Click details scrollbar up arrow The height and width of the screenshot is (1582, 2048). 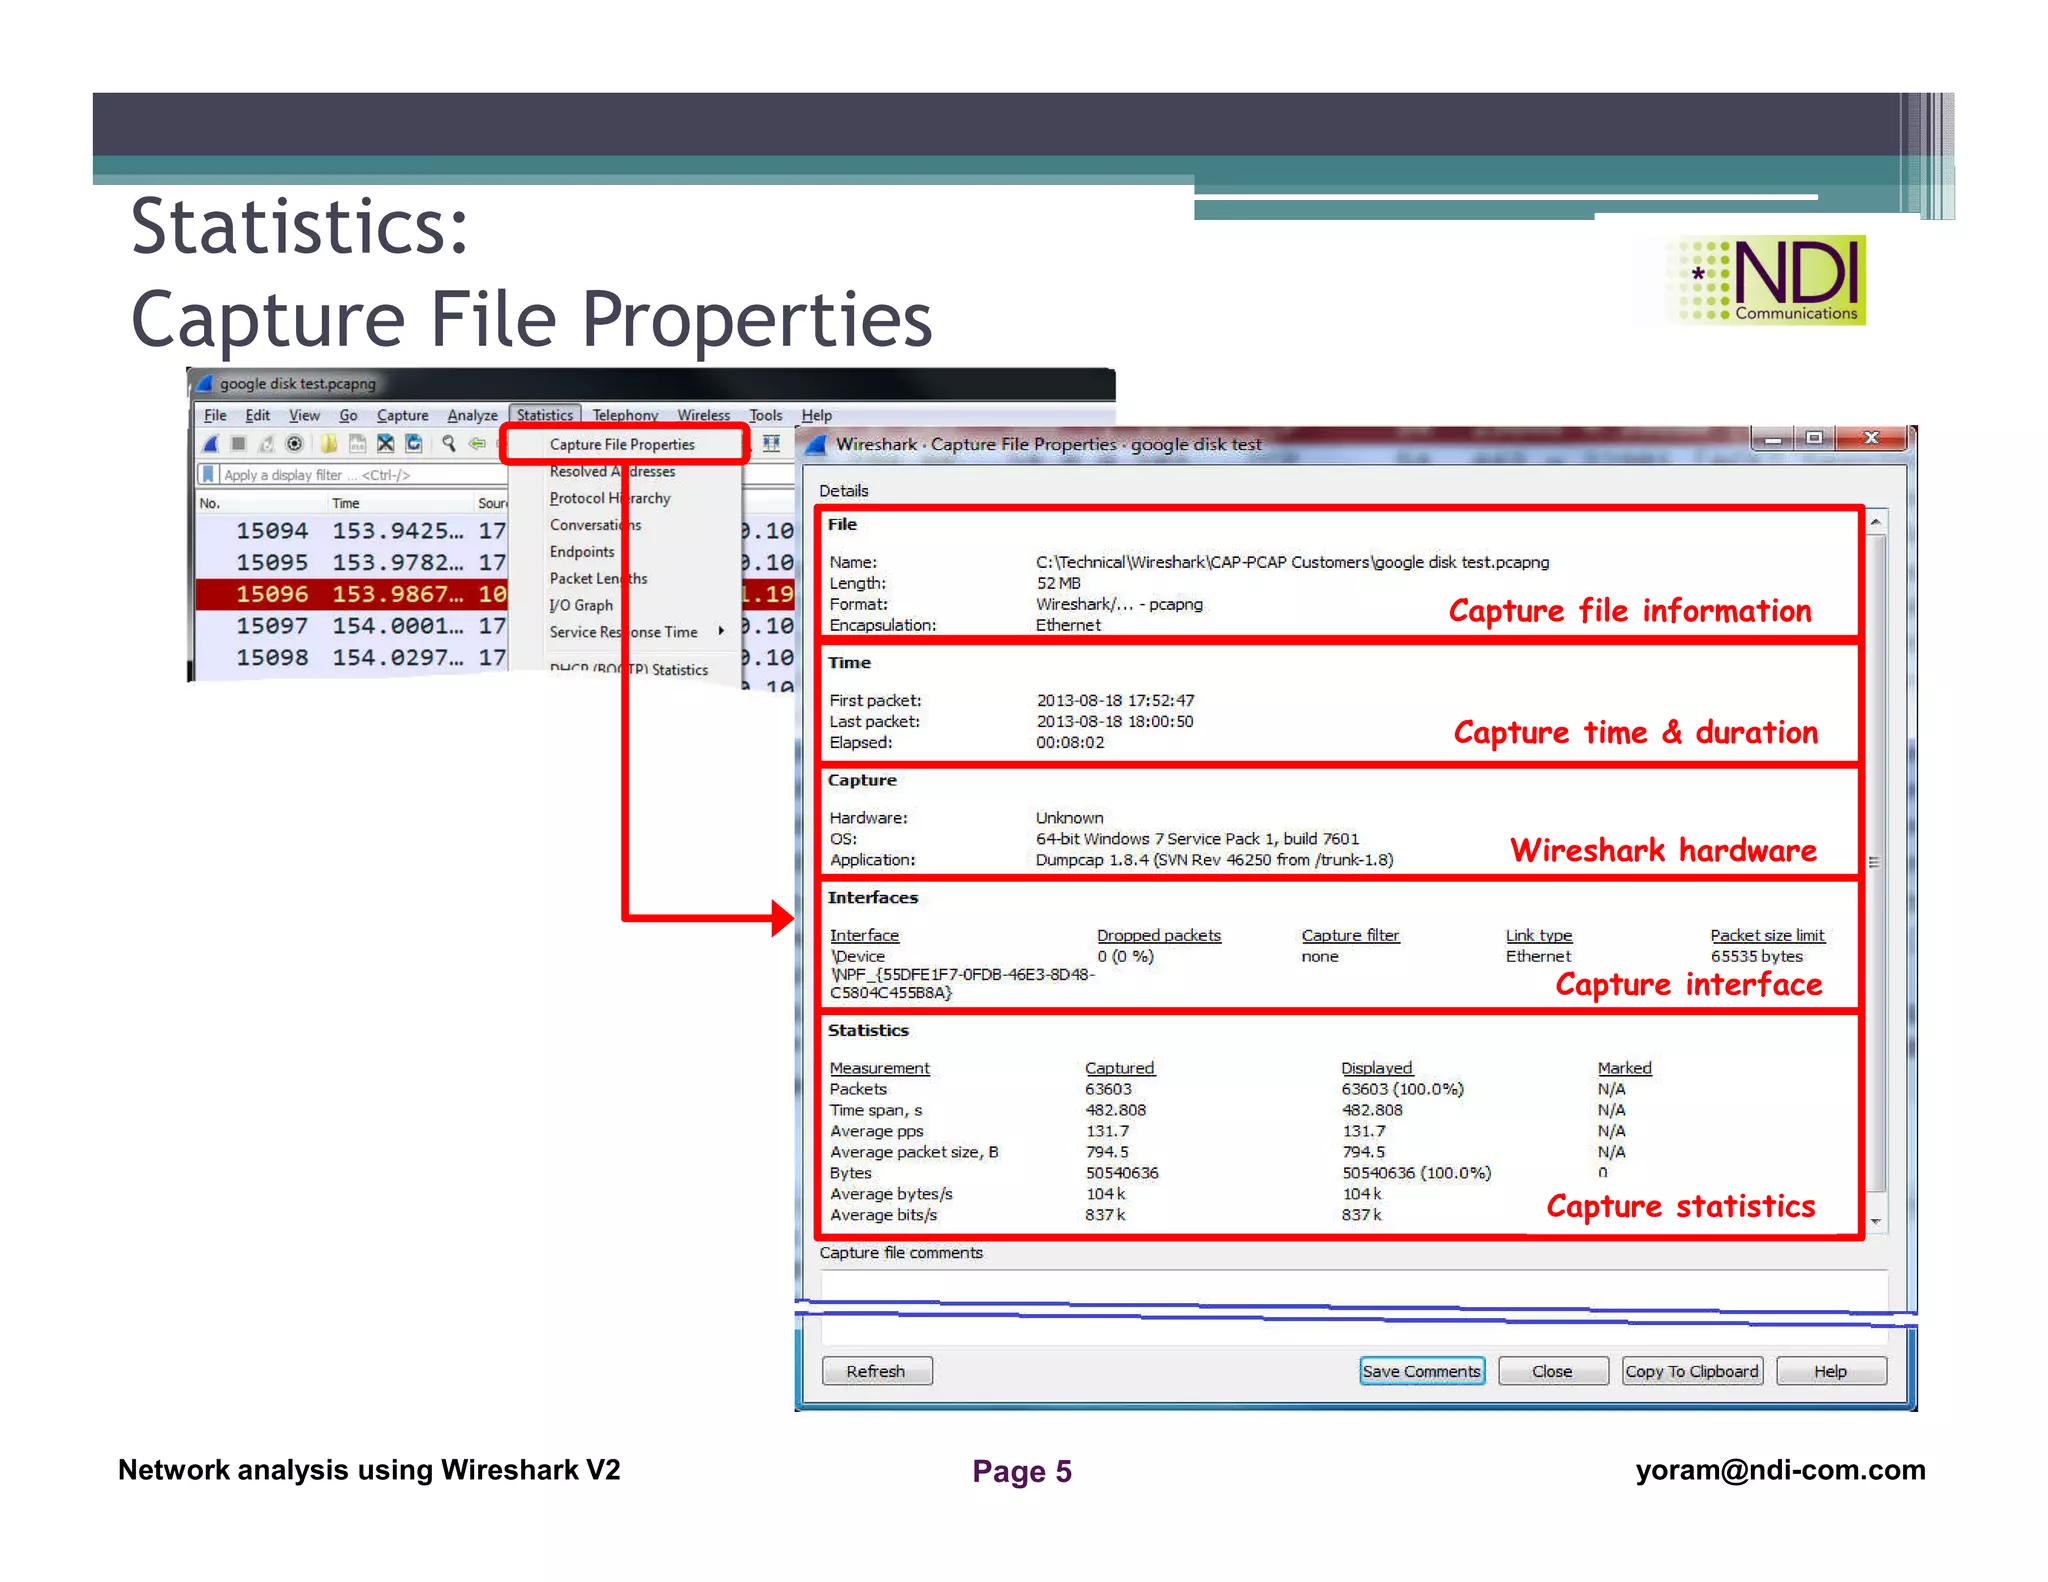point(1876,522)
